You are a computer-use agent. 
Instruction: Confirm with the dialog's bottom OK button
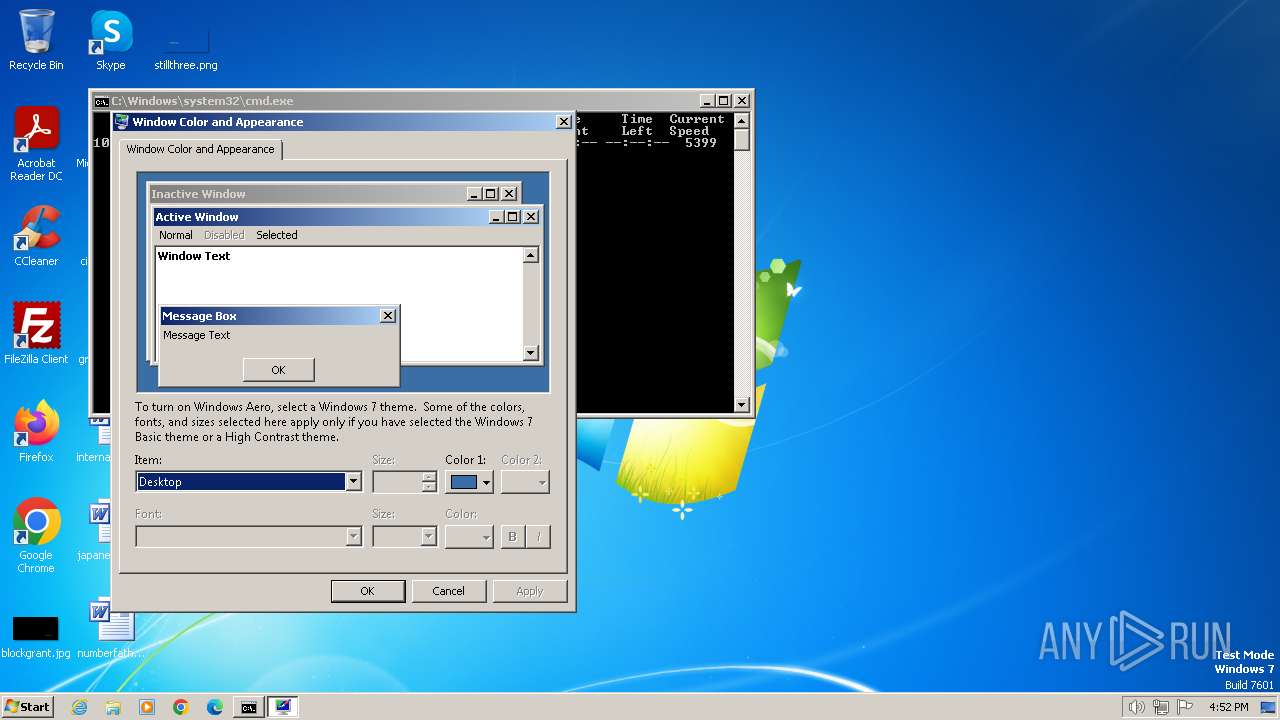[x=367, y=591]
